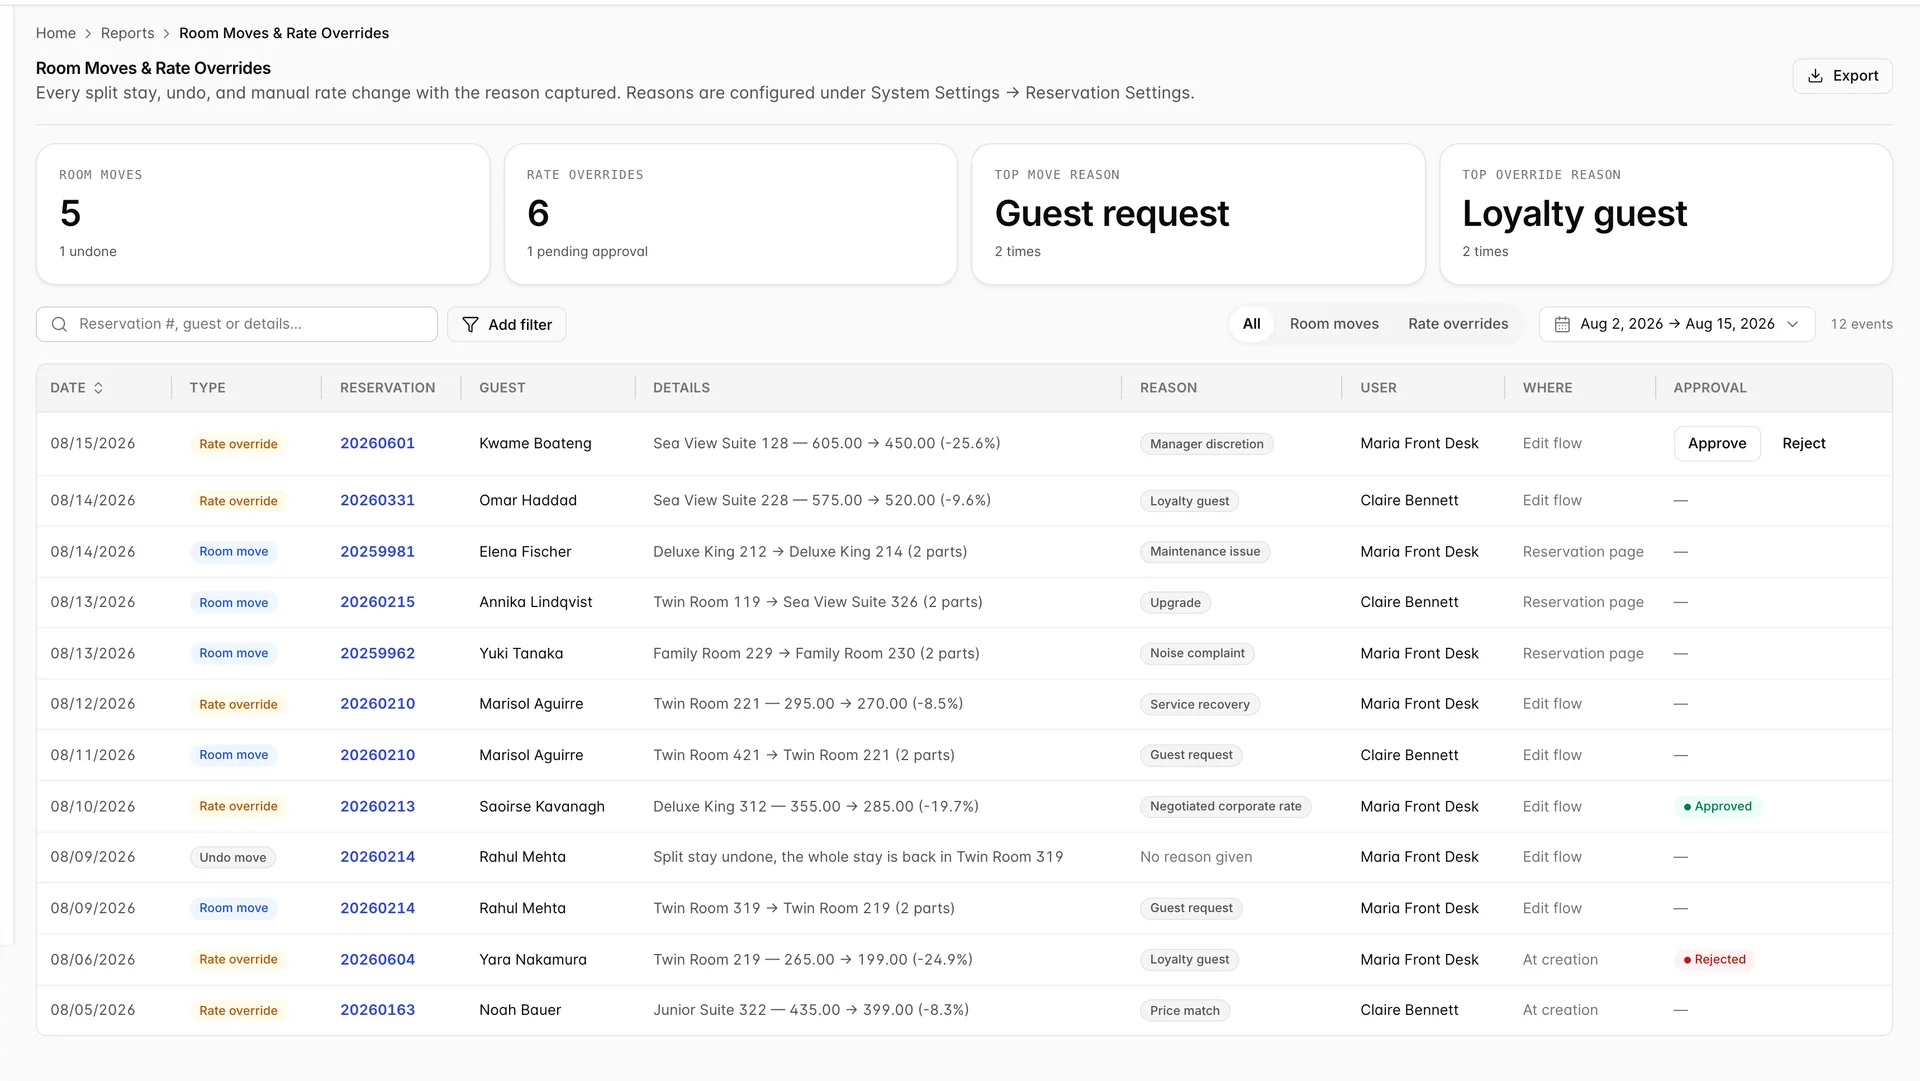This screenshot has width=1920, height=1081.
Task: Click the Service recovery reason tag
Action: click(1199, 705)
